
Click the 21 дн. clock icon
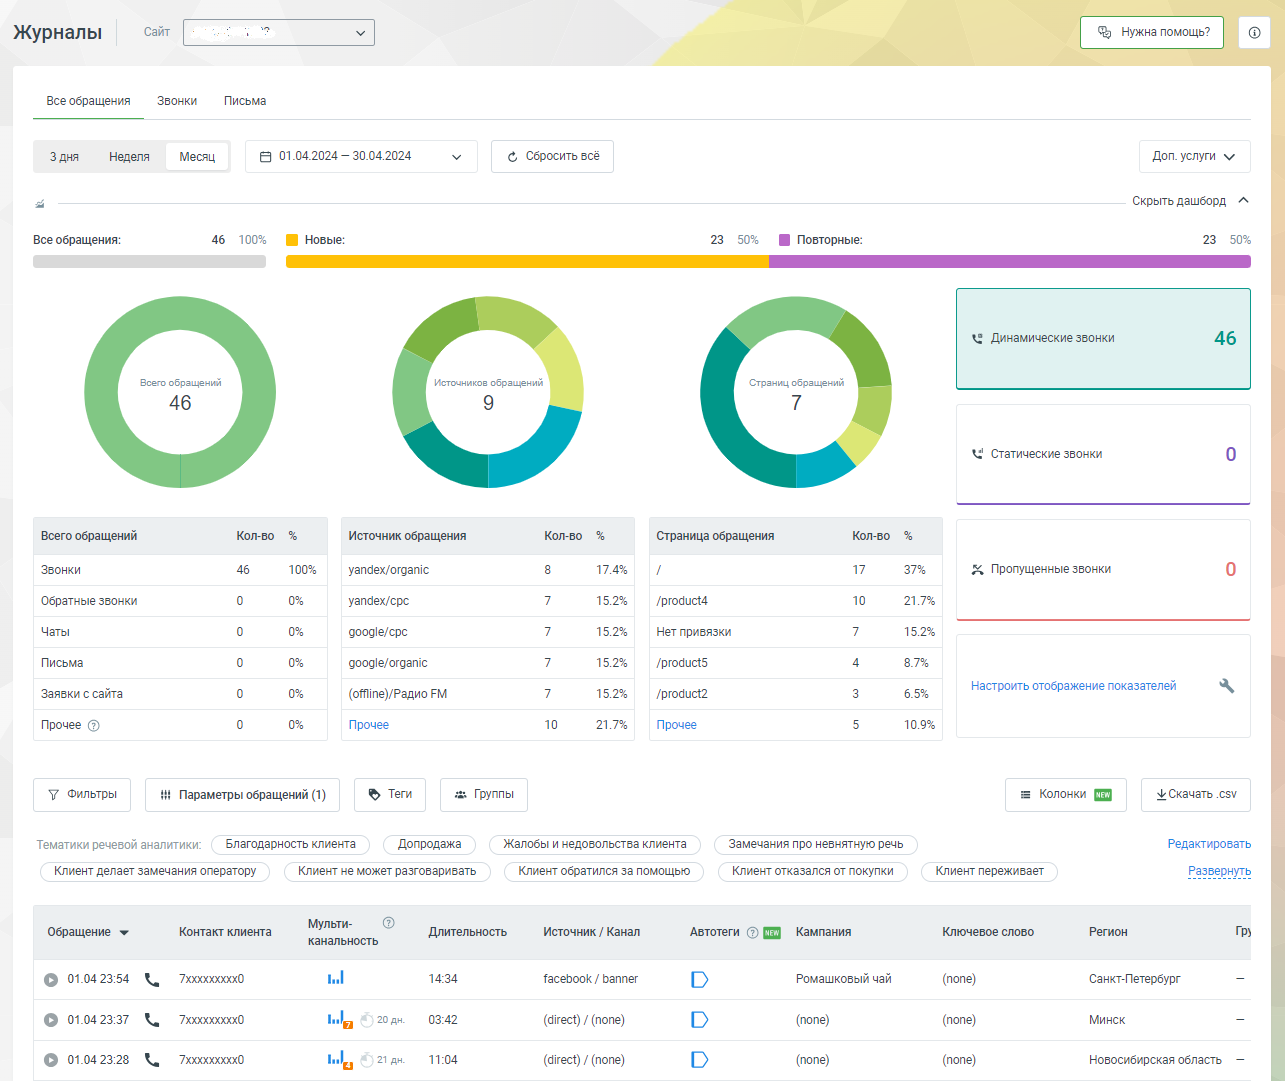click(x=367, y=1060)
